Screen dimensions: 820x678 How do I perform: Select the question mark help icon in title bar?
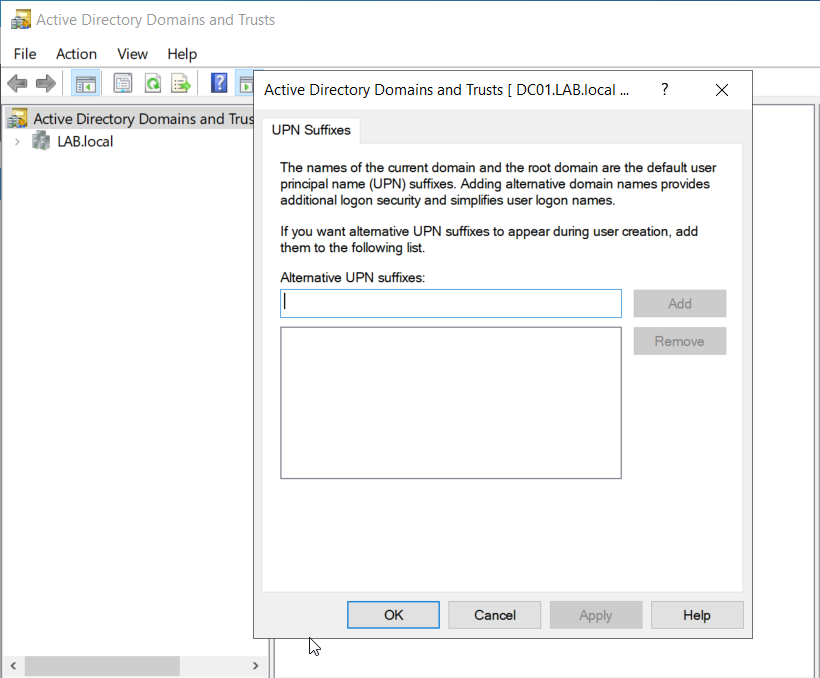[665, 89]
